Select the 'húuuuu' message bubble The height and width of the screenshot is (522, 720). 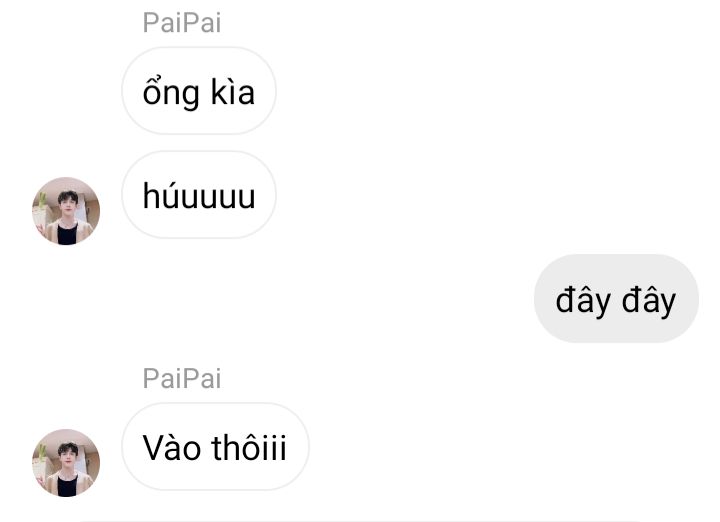pos(199,195)
